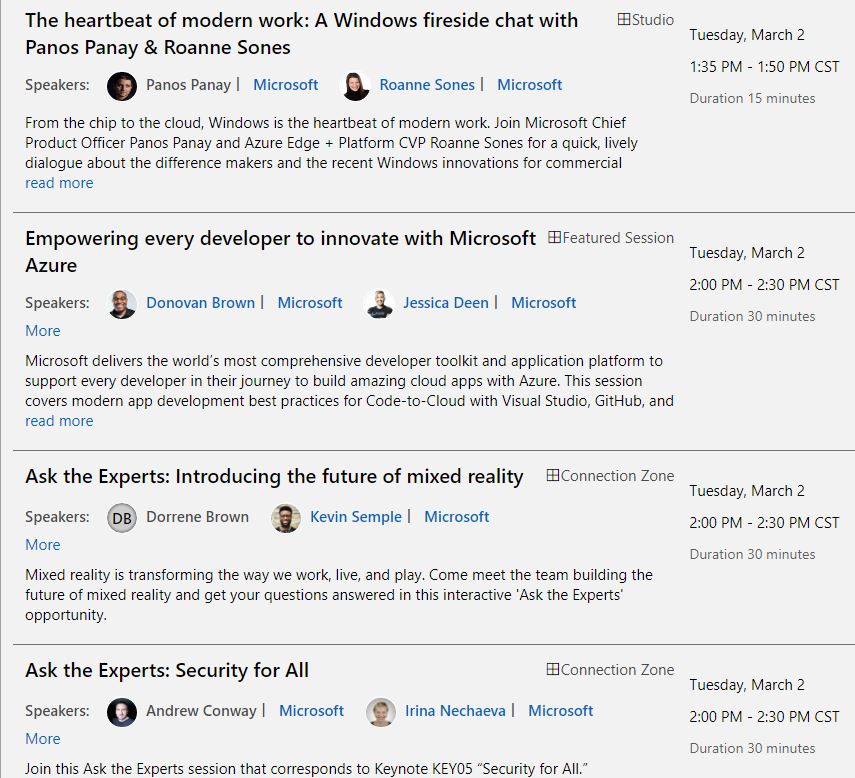Click Panos Panay's speaker avatar
The width and height of the screenshot is (855, 778).
122,86
